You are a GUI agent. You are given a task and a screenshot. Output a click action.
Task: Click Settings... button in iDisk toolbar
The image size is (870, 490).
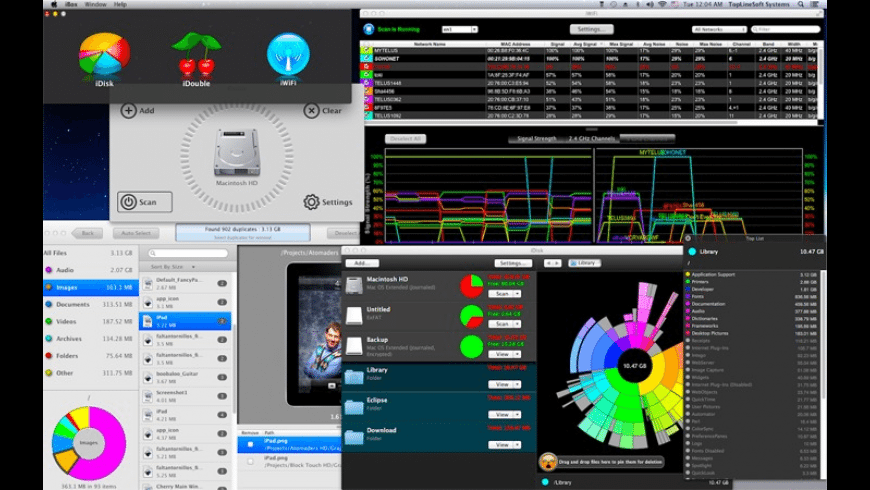click(513, 263)
